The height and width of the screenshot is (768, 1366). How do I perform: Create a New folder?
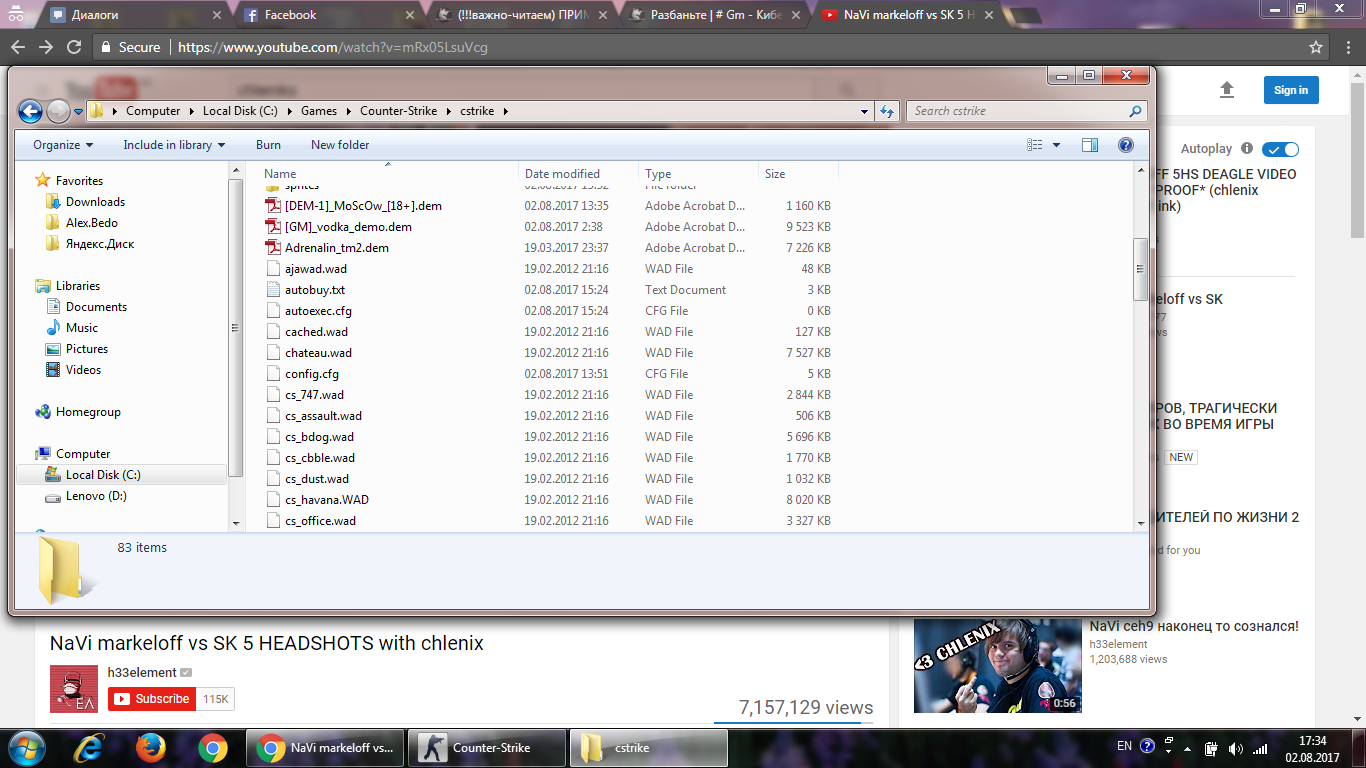tap(340, 145)
